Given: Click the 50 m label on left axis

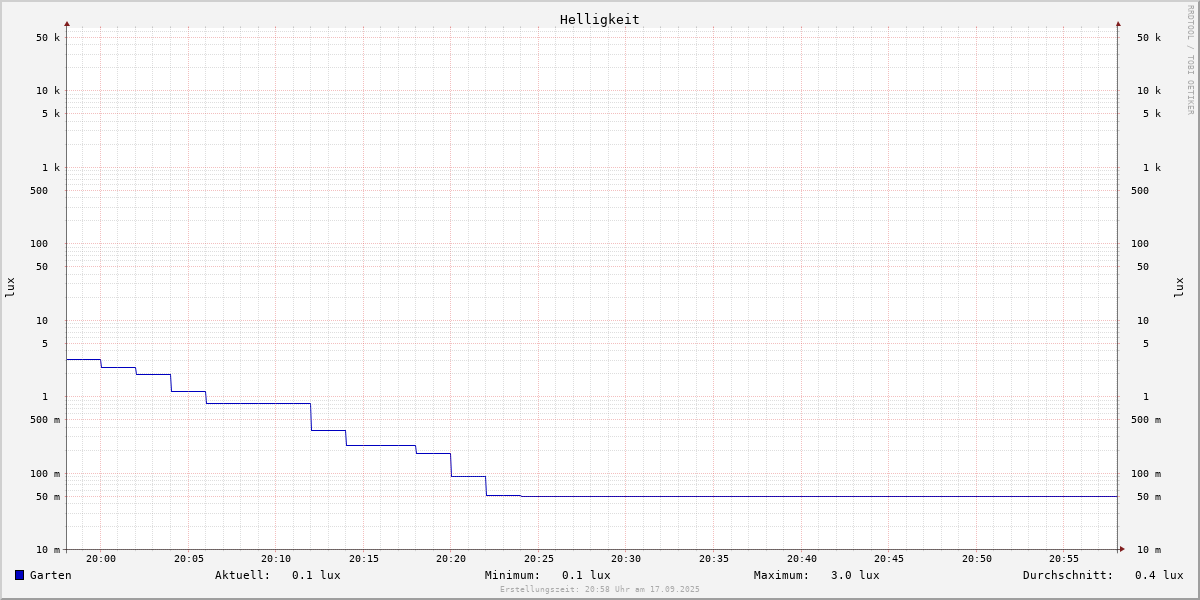Looking at the screenshot, I should (x=48, y=497).
